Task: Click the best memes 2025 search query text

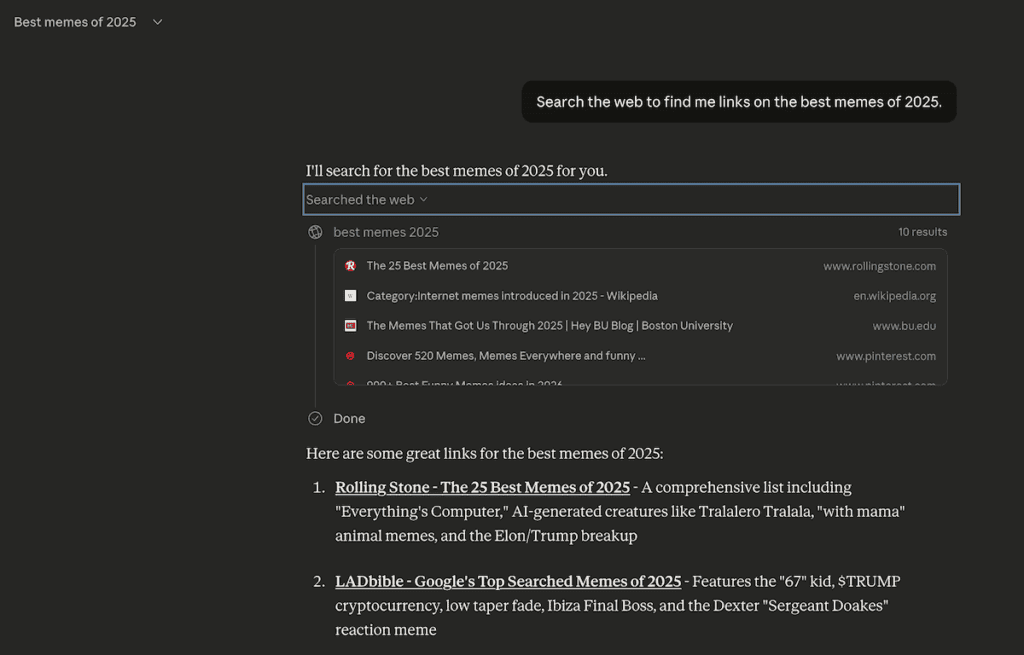Action: click(386, 232)
